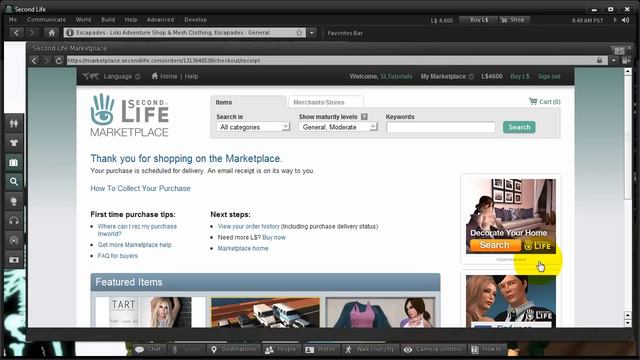Open How To Collect Your Purchase link
This screenshot has width=640, height=360.
click(x=140, y=188)
